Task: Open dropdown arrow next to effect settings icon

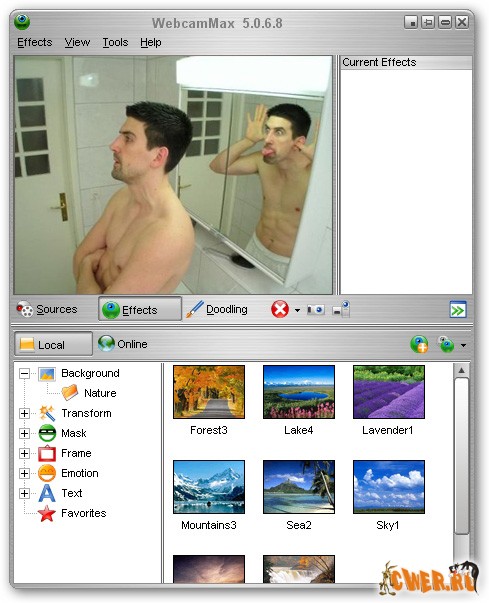Action: (x=463, y=345)
